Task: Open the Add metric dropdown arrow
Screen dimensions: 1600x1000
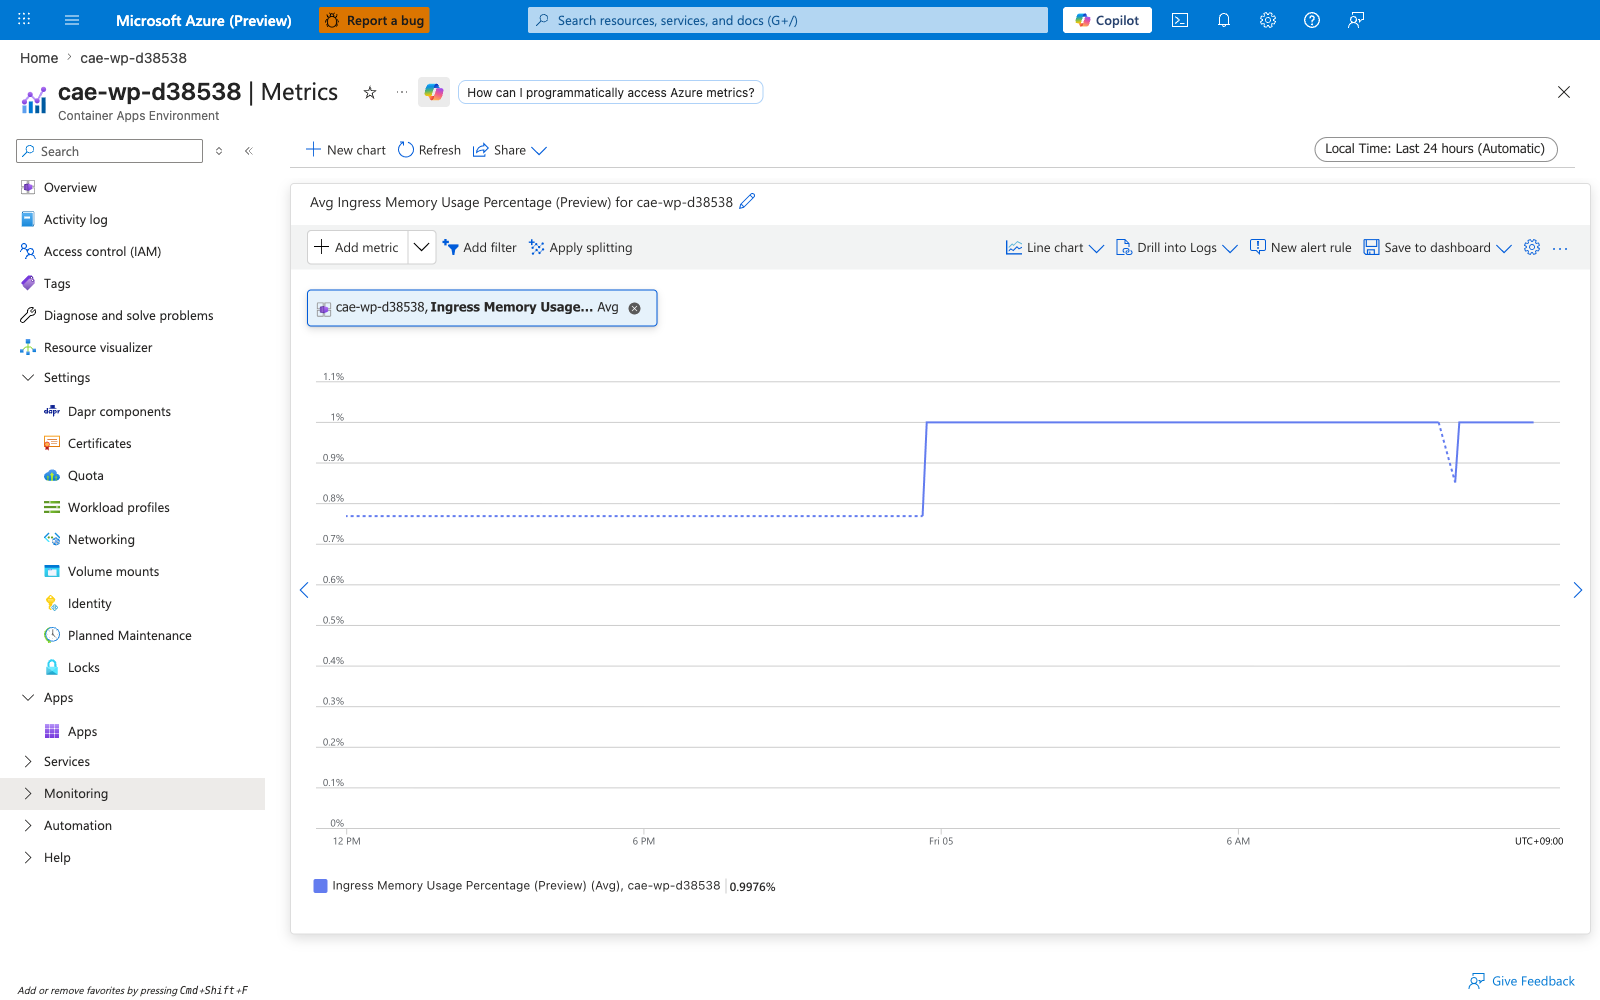Action: (x=422, y=247)
